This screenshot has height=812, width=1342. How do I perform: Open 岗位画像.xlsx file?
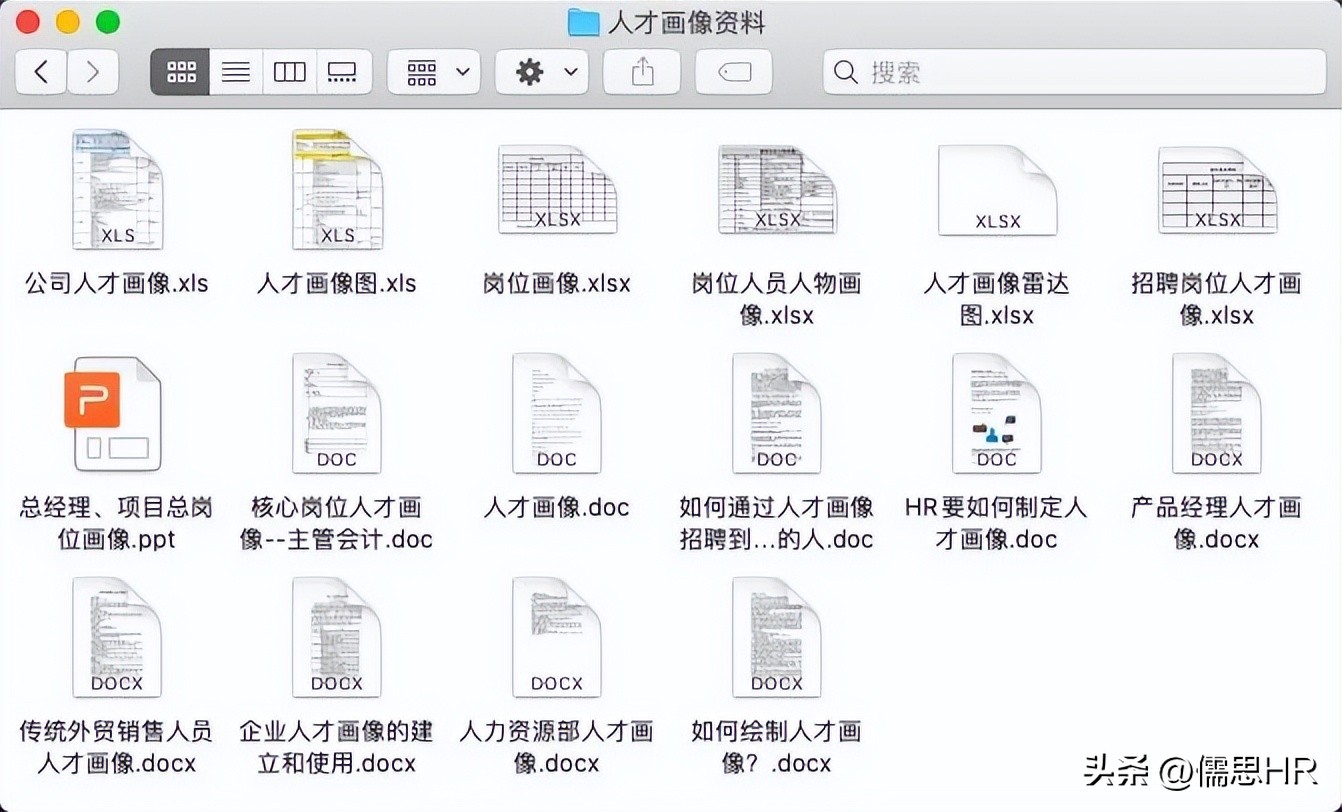(x=557, y=190)
